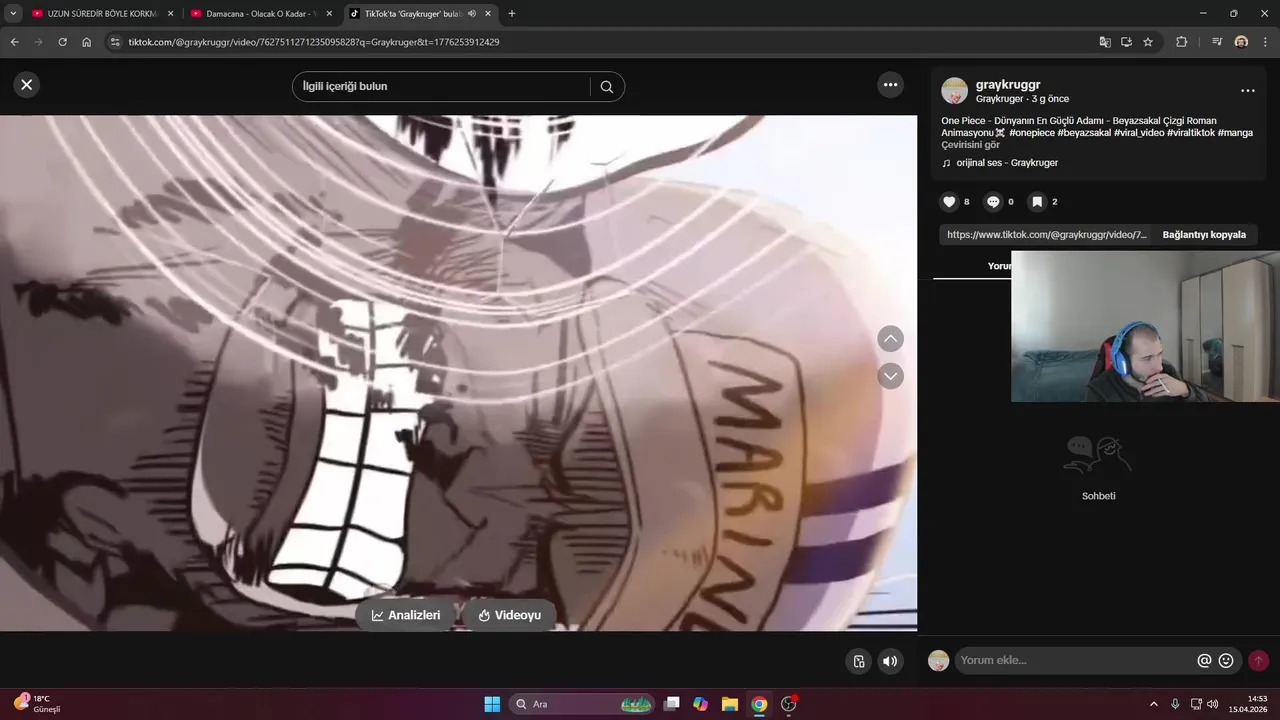Image resolution: width=1280 pixels, height=720 pixels.
Task: Click the #viral_video hashtag
Action: pos(1139,133)
